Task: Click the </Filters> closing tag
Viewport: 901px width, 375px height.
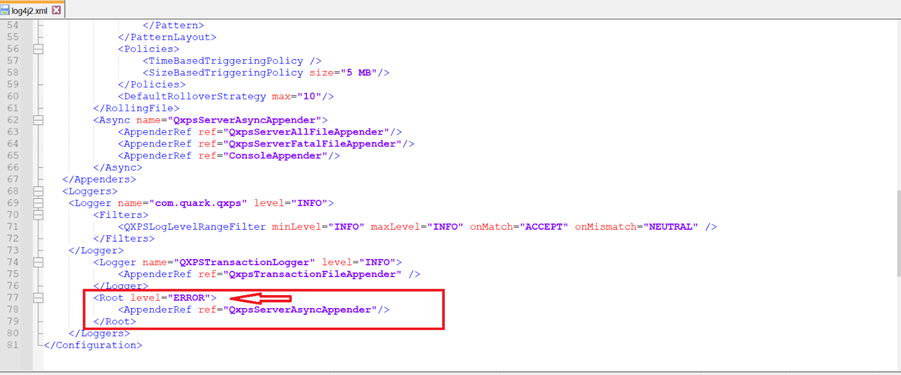Action: [x=124, y=238]
